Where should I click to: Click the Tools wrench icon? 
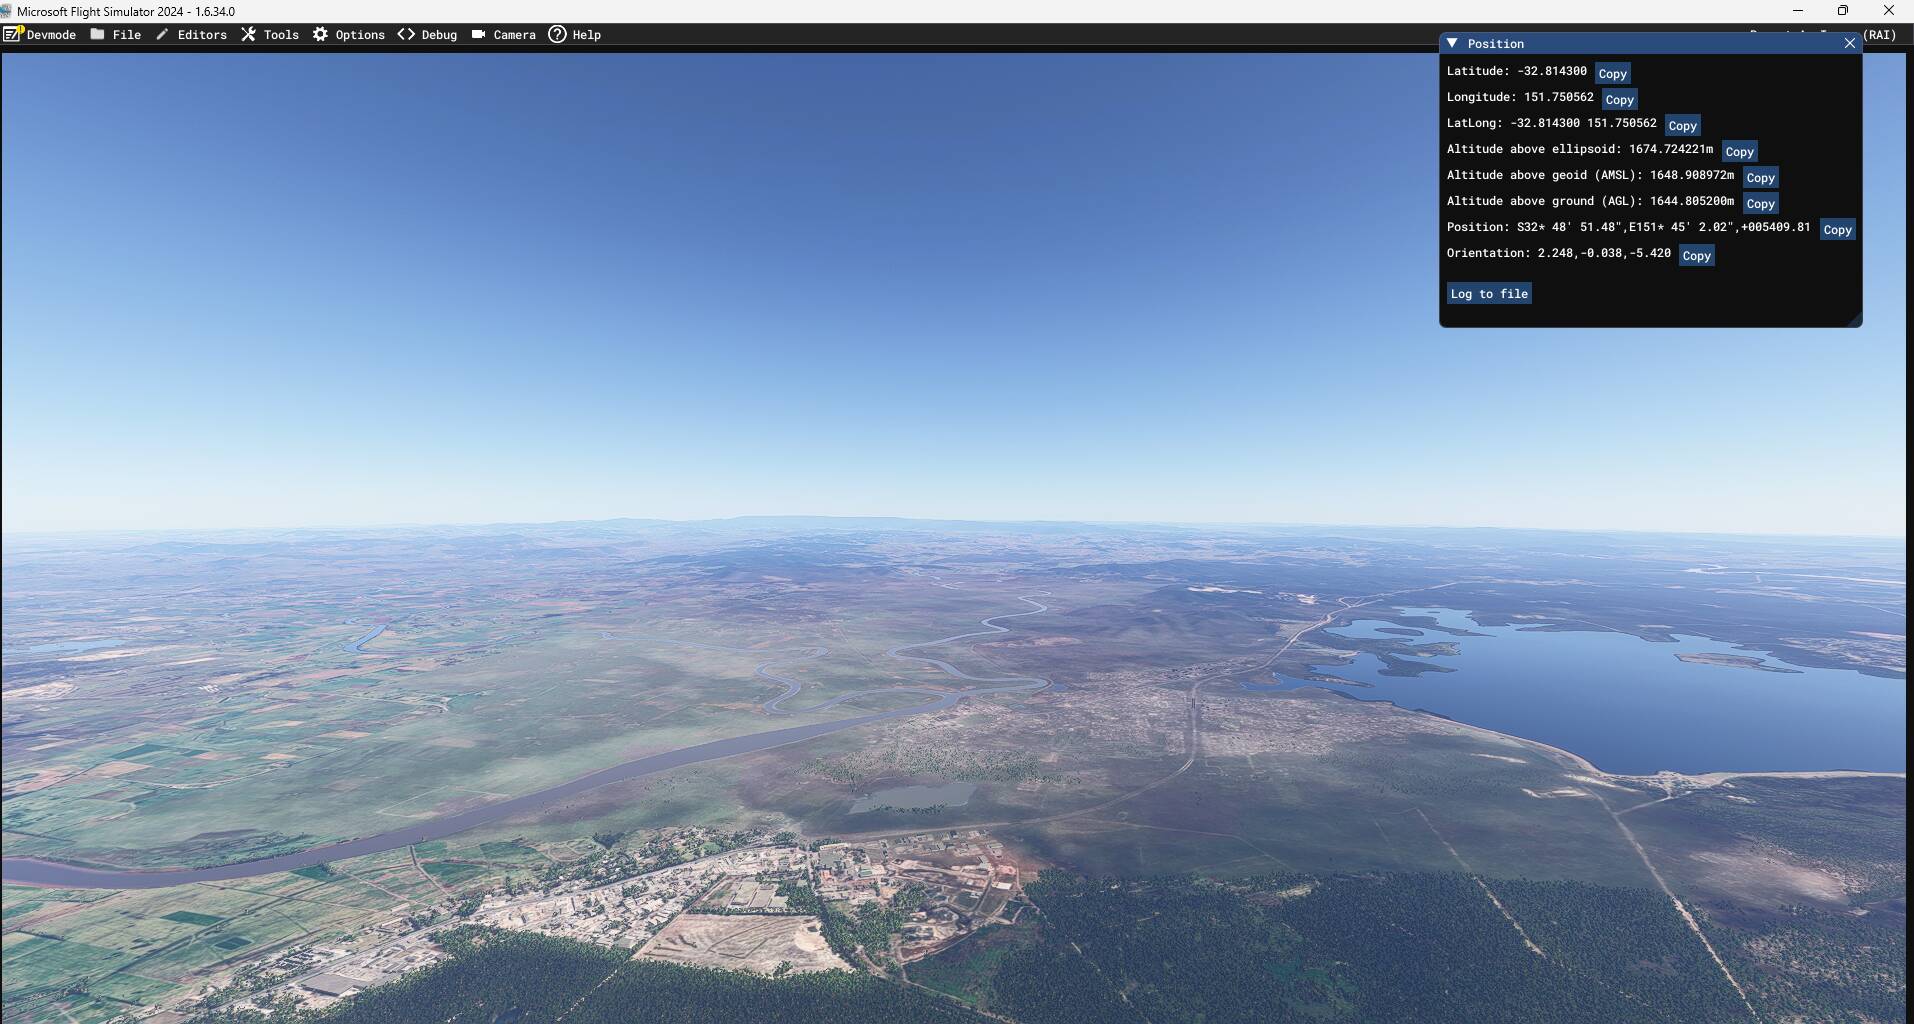tap(248, 34)
